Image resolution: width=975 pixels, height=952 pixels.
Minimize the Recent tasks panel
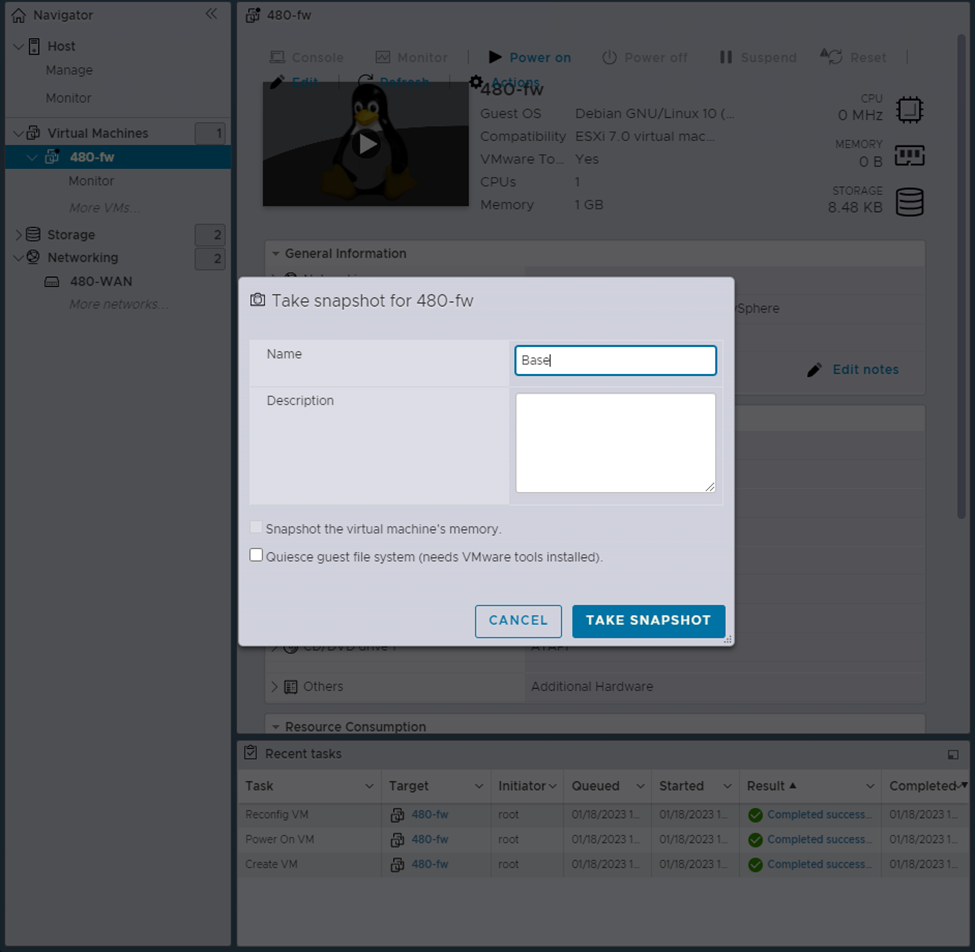tap(953, 754)
